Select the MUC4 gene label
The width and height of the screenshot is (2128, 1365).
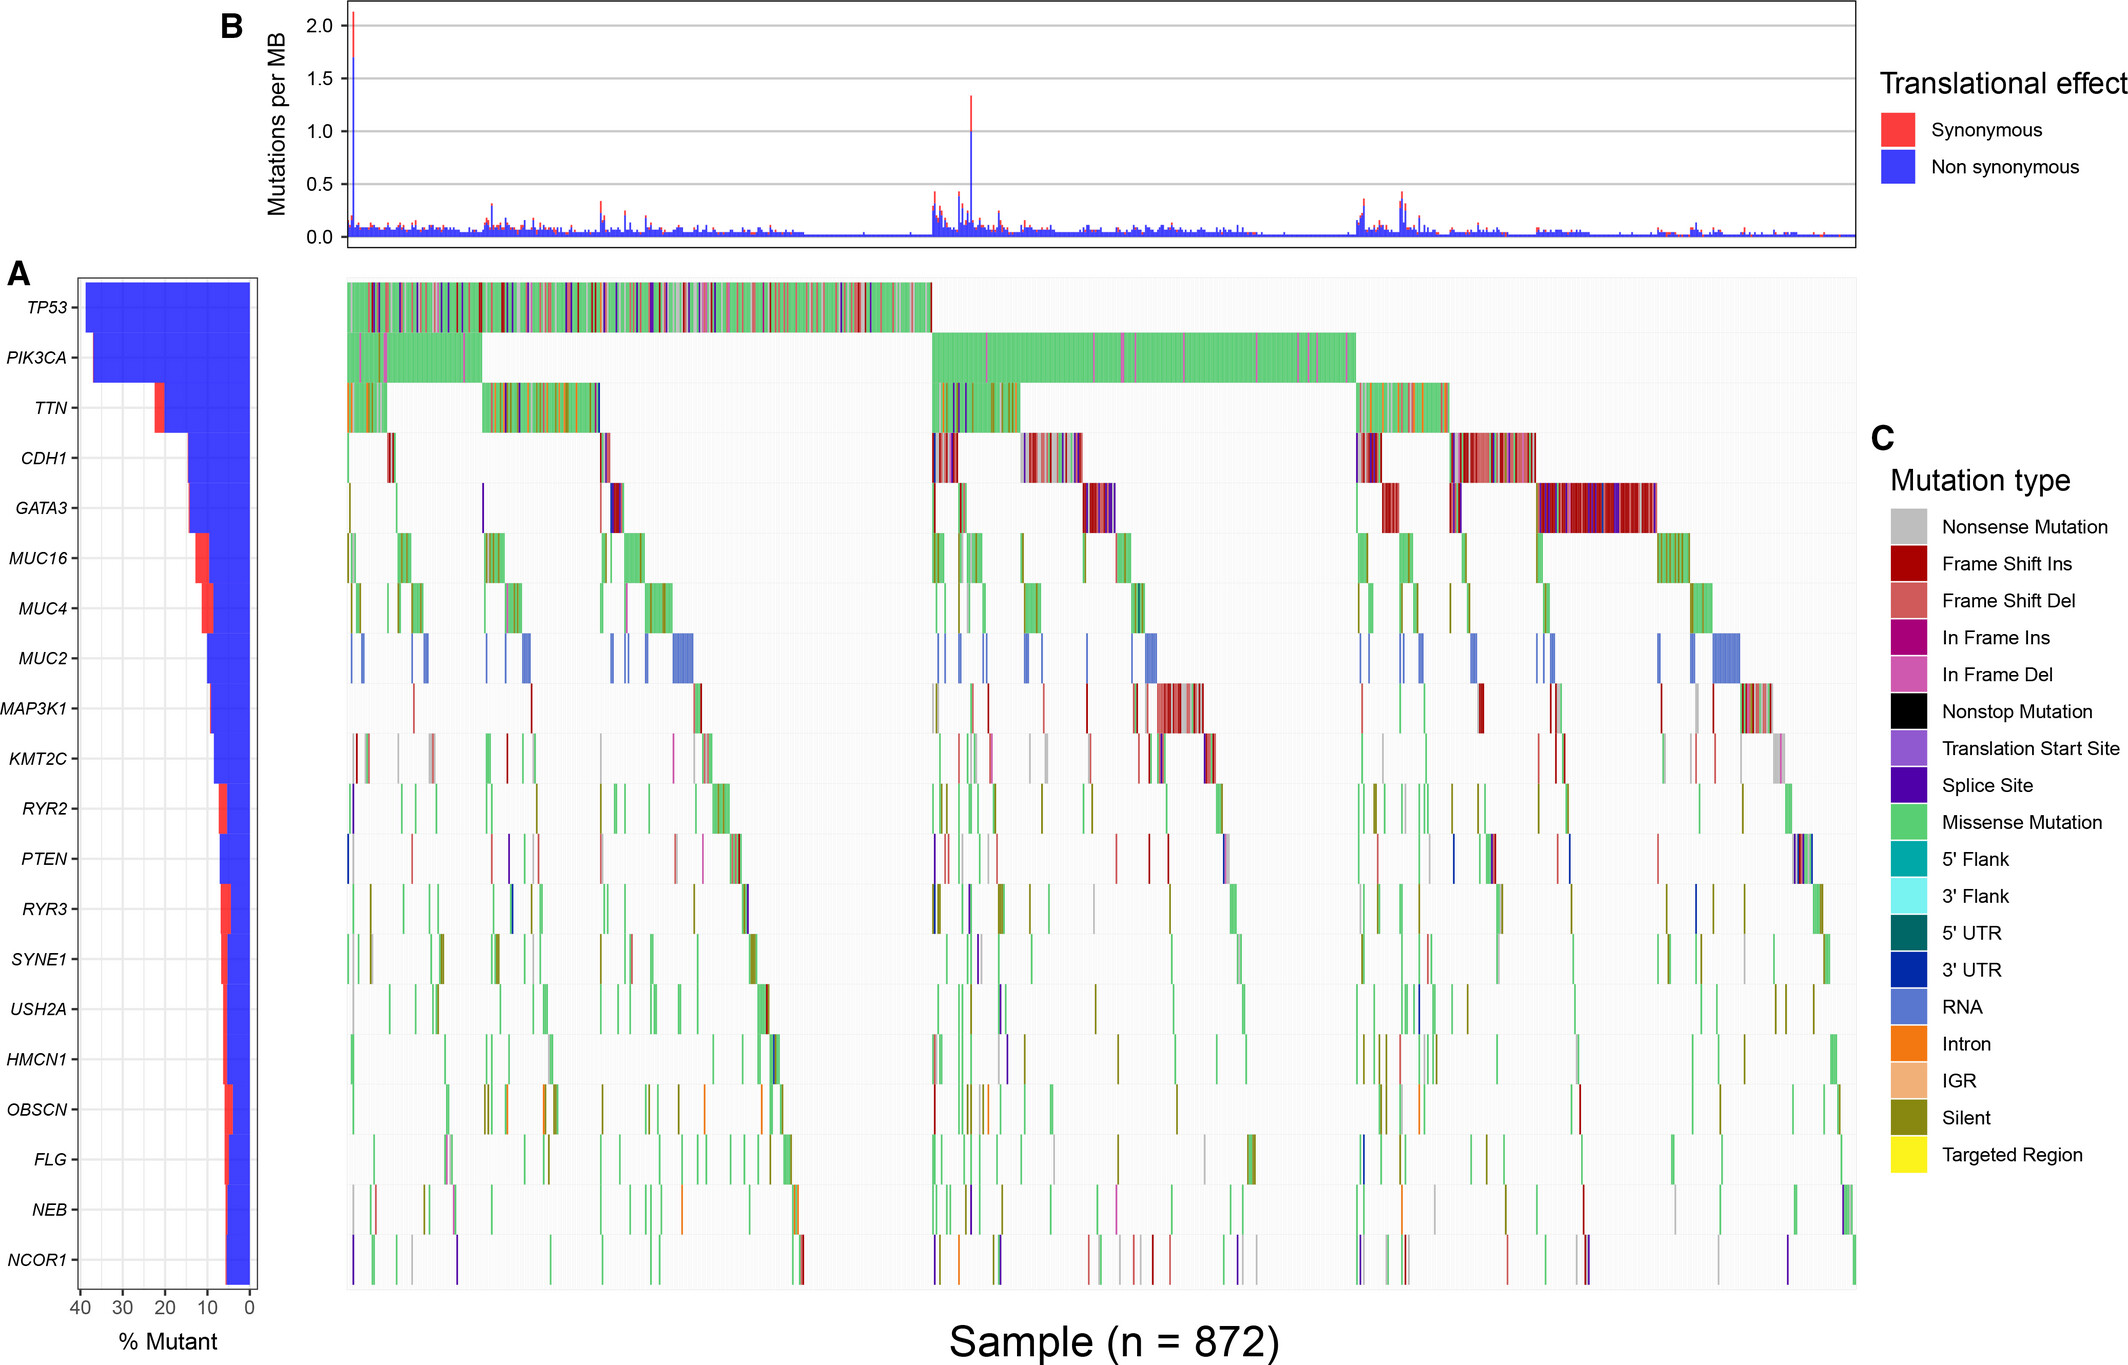coord(43,608)
